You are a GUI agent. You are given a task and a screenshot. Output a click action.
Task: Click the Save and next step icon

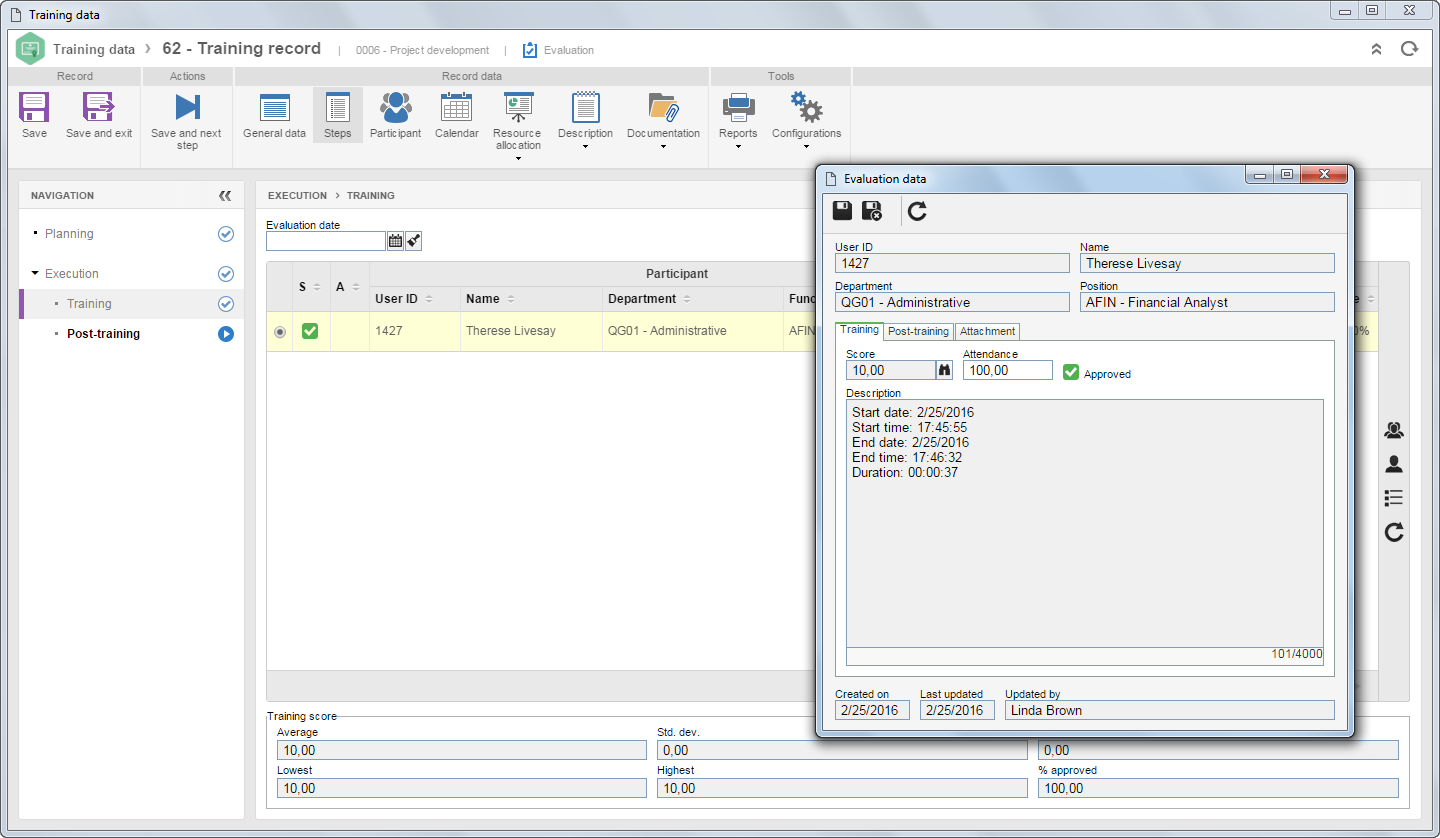pos(187,107)
